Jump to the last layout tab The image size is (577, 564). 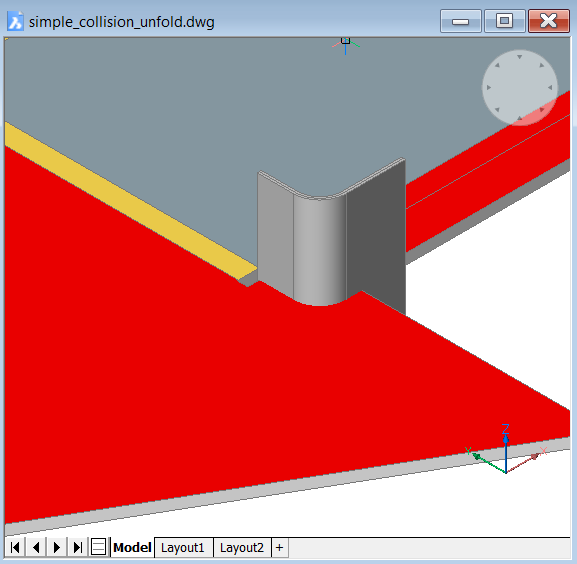pos(77,547)
